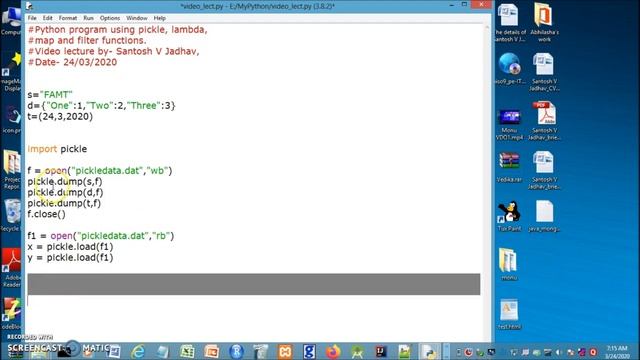Open the File menu in IDLE

pyautogui.click(x=32, y=18)
